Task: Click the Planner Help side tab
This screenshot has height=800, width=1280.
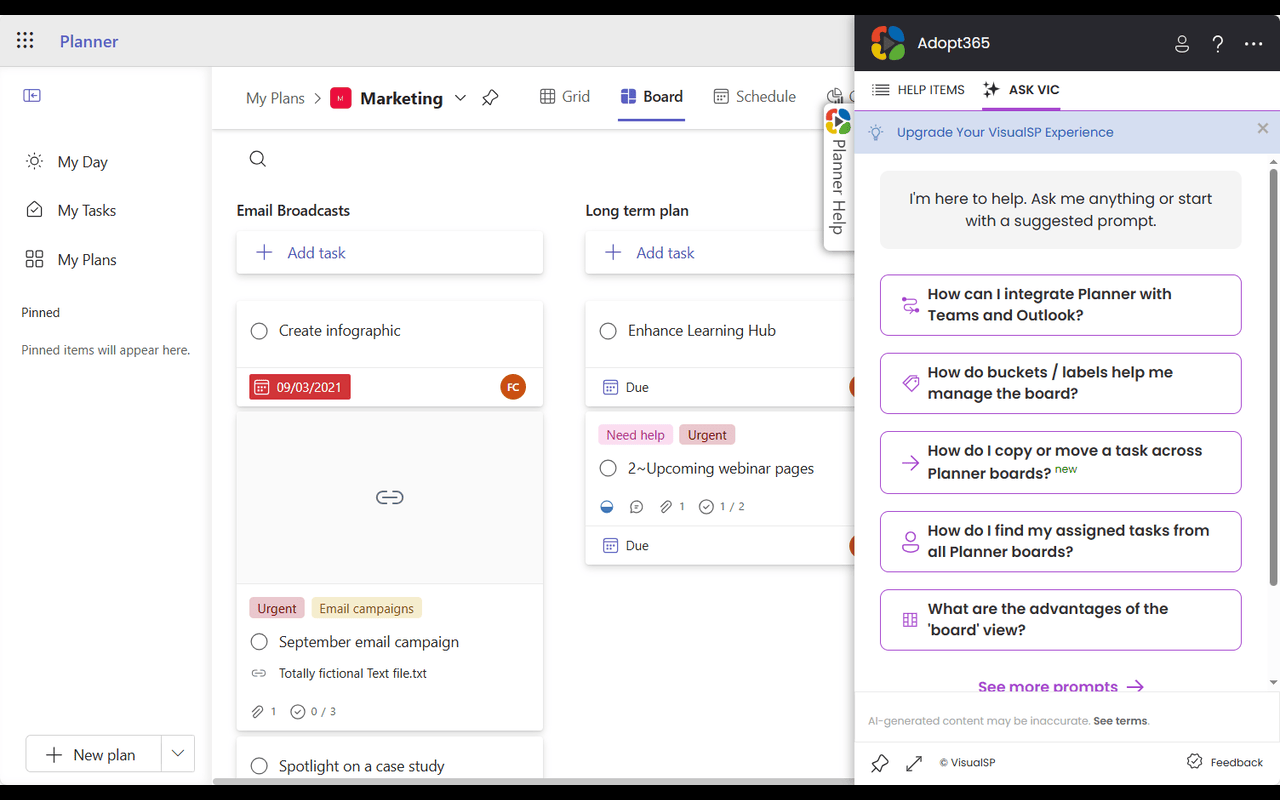Action: (838, 177)
